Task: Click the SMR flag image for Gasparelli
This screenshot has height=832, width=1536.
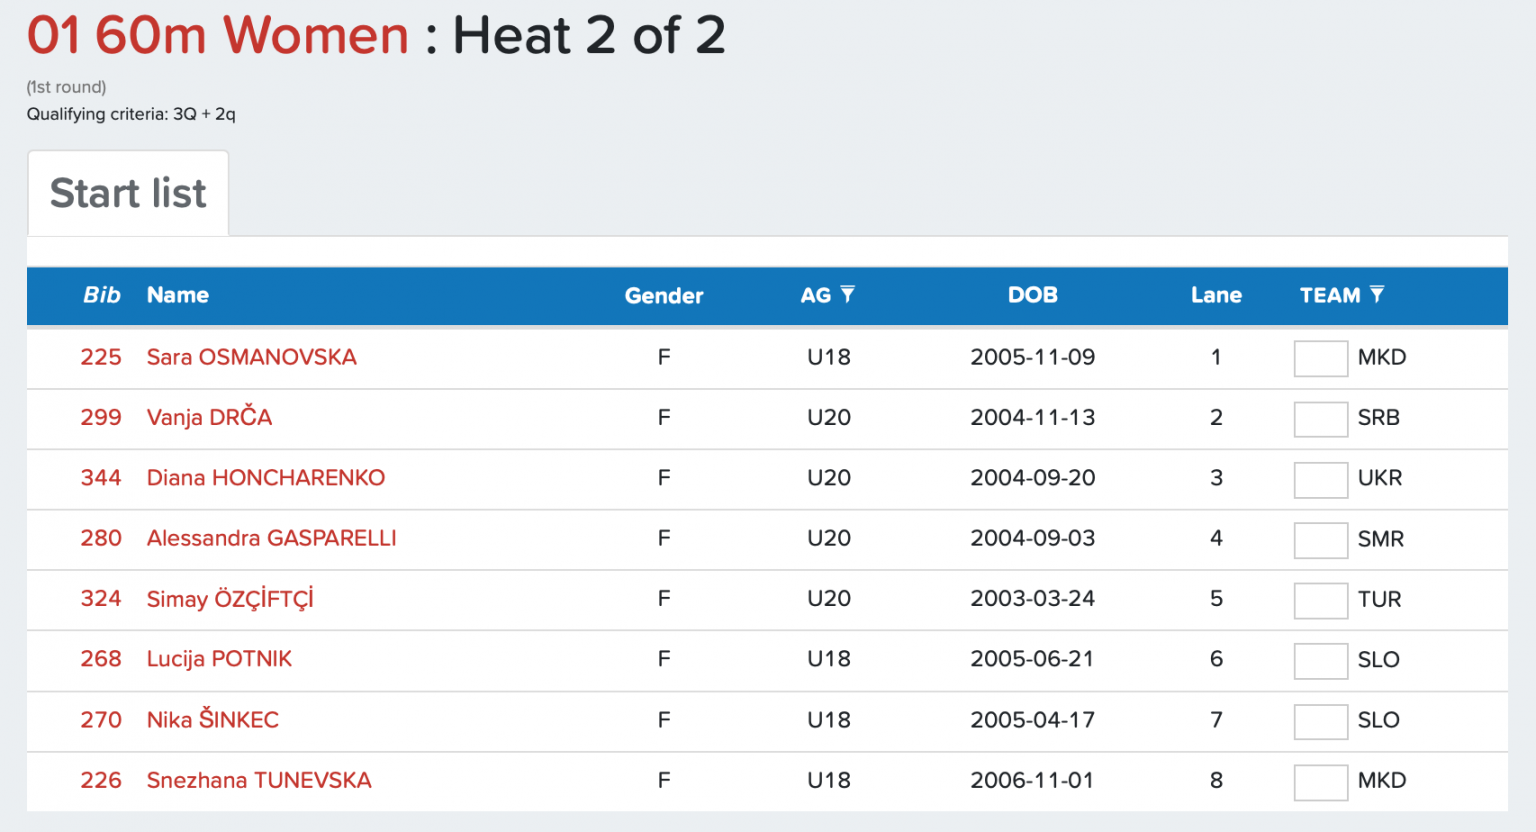Action: (x=1320, y=540)
